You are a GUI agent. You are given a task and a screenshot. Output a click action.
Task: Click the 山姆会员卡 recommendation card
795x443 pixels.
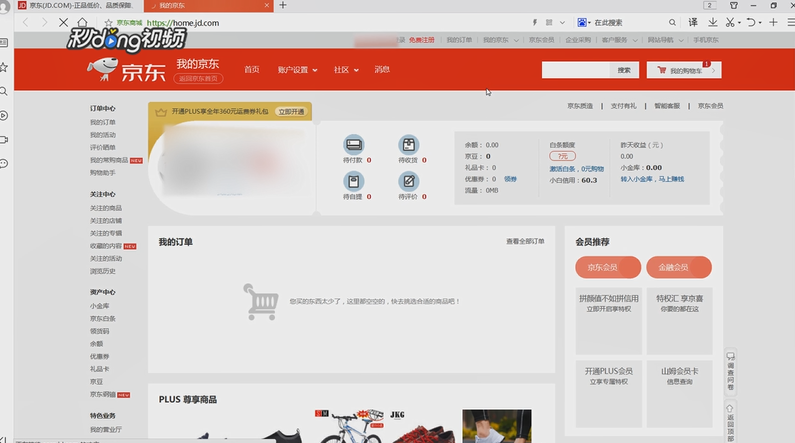[679, 394]
